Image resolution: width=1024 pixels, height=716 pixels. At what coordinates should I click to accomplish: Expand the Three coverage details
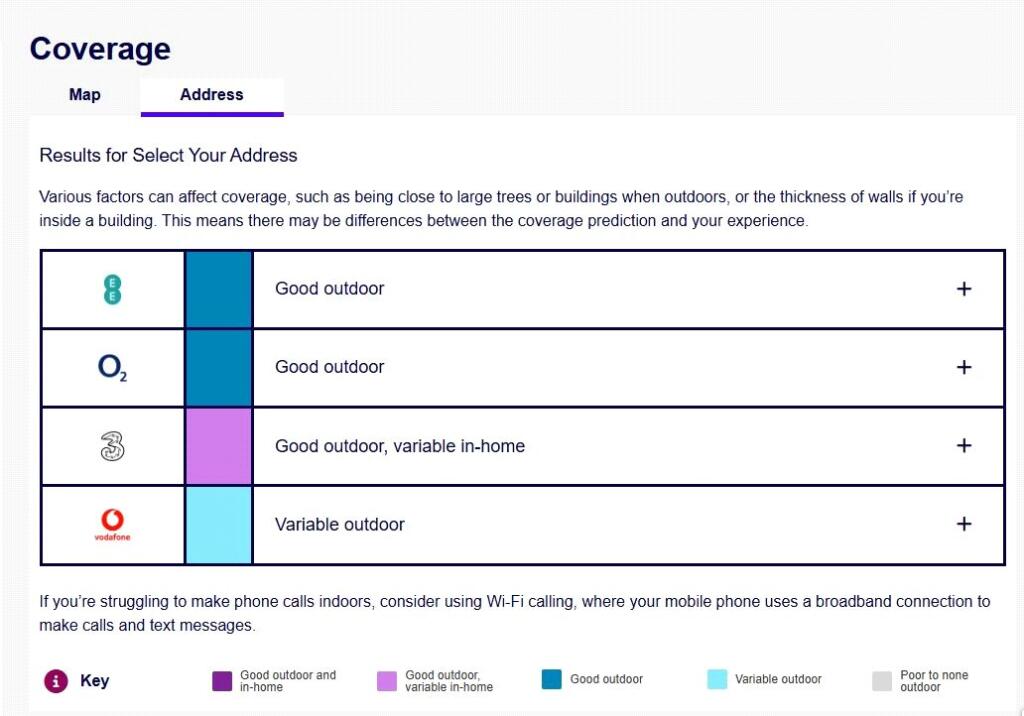[x=964, y=446]
